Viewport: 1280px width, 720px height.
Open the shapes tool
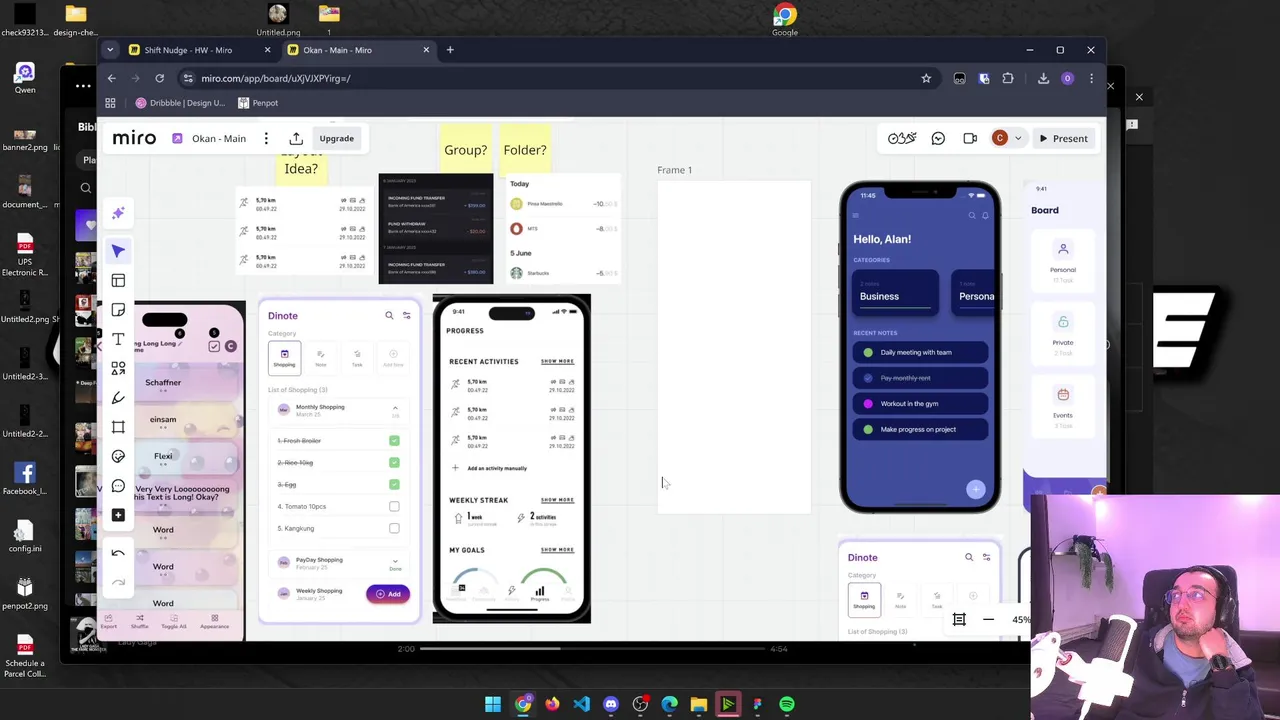[x=118, y=369]
